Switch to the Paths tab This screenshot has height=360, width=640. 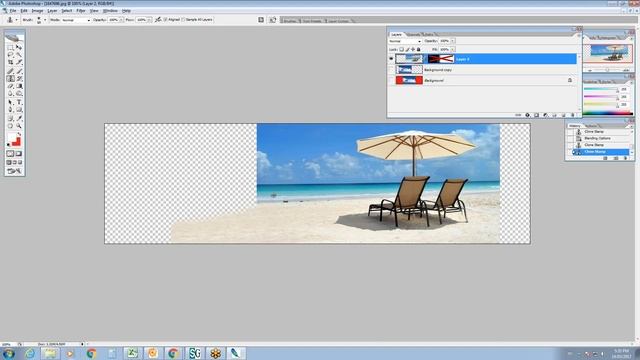click(x=429, y=35)
